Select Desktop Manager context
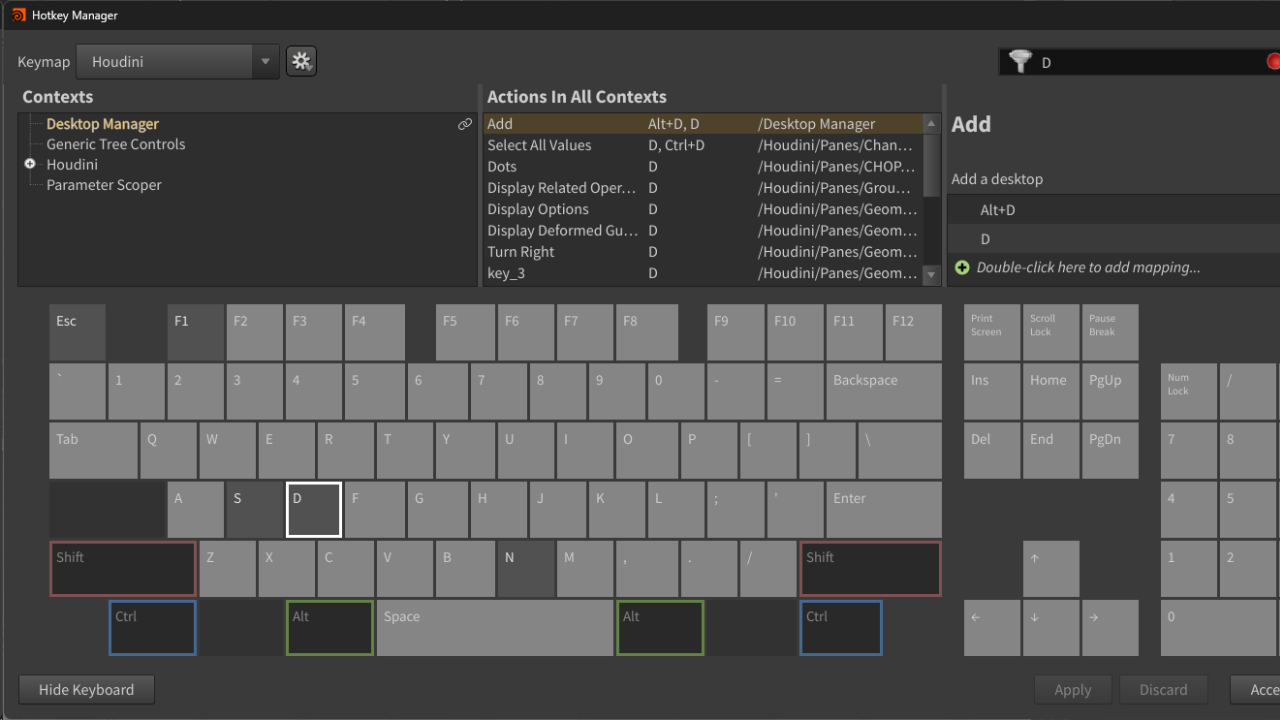The height and width of the screenshot is (720, 1280). tap(102, 124)
